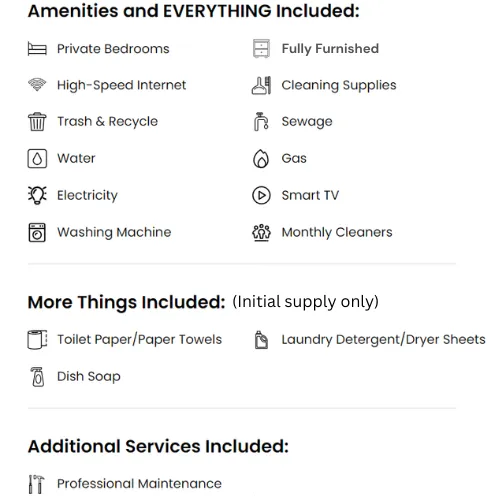The width and height of the screenshot is (500, 500).
Task: Click the water drop icon
Action: (x=37, y=158)
